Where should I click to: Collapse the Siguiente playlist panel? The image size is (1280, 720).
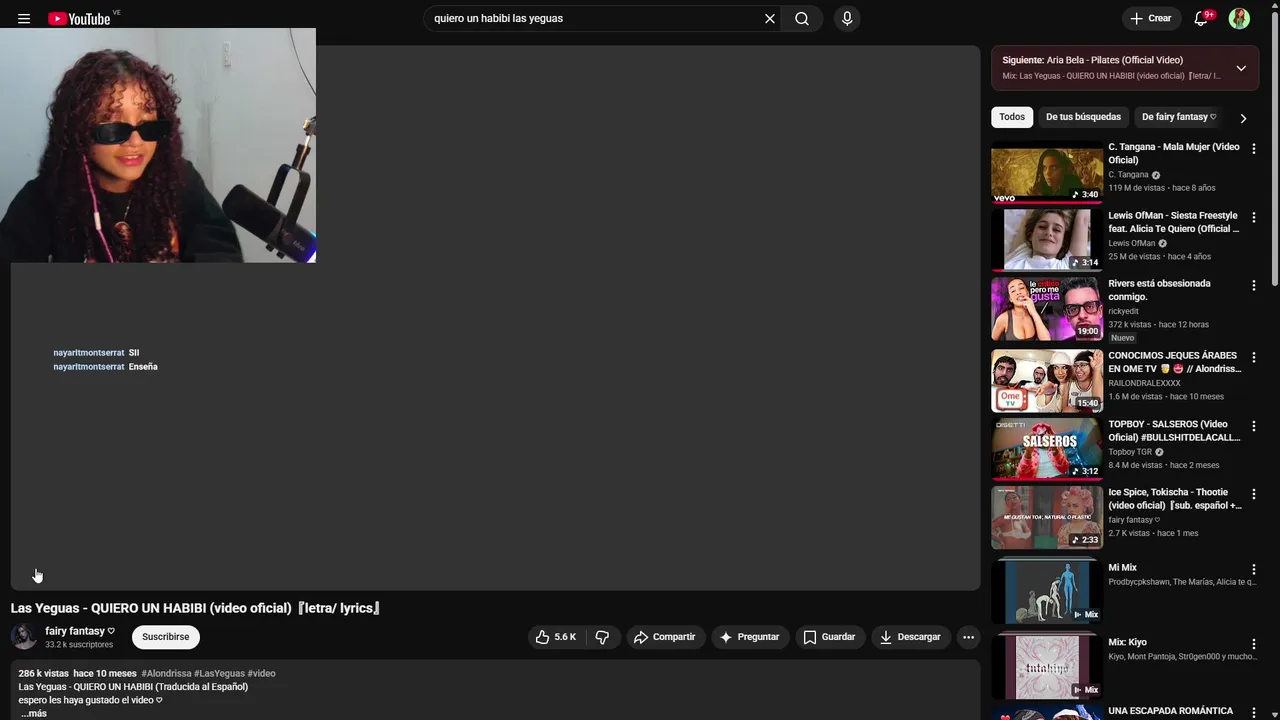click(1241, 68)
